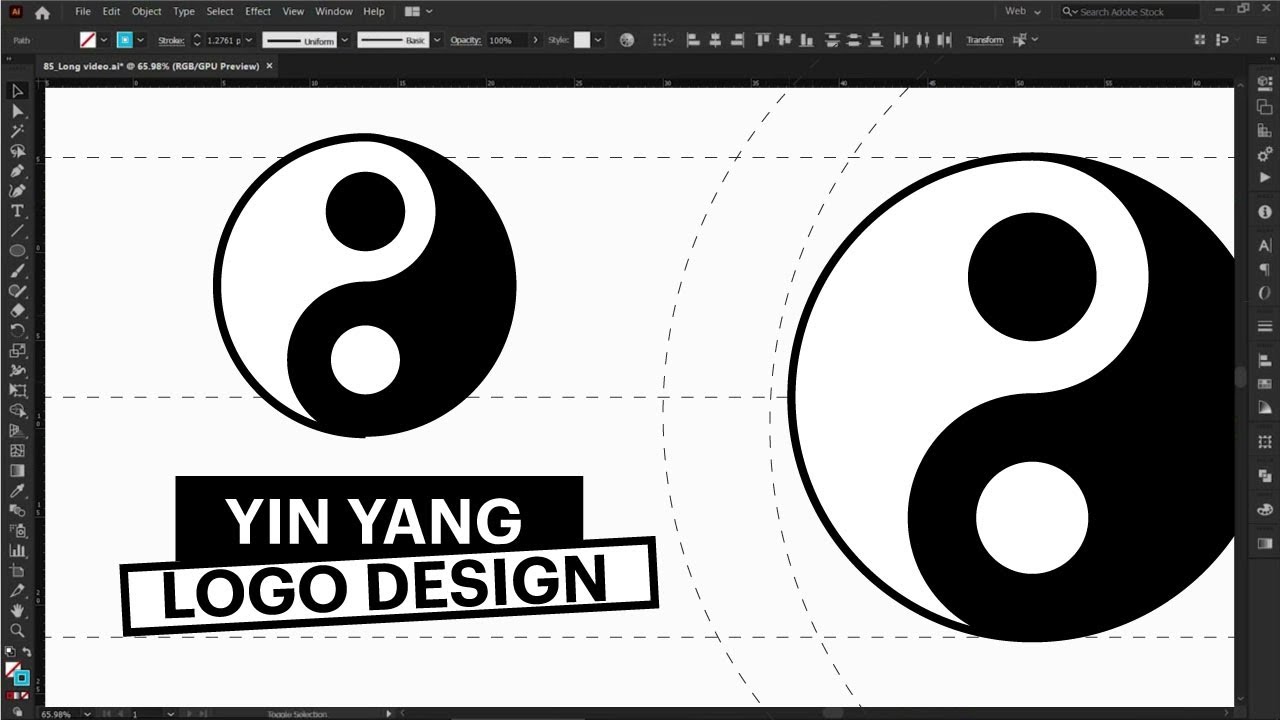The width and height of the screenshot is (1280, 720).
Task: Select the Column Graph tool
Action: [17, 550]
